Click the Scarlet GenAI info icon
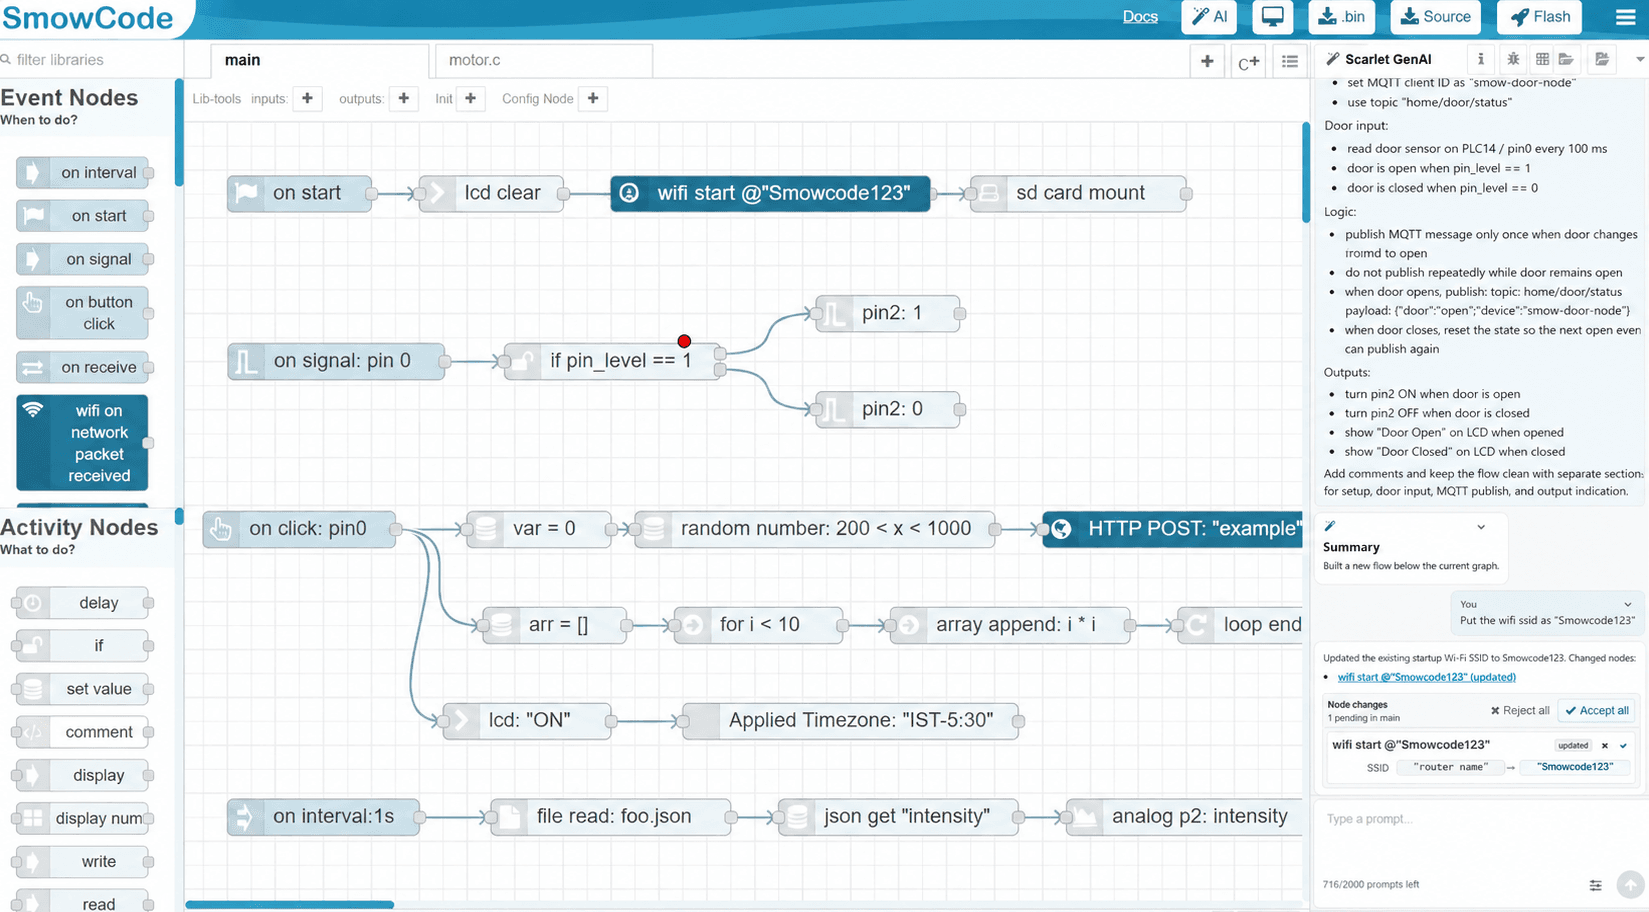 [x=1480, y=59]
